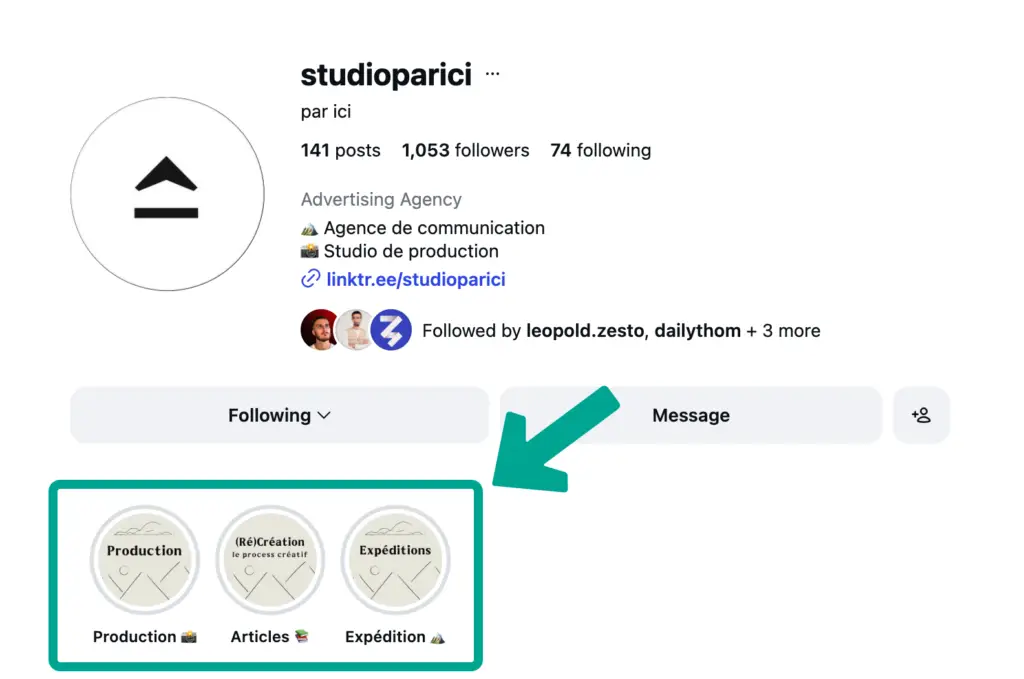Screen dimensions: 1024x679
Task: Send a message via Message button
Action: tap(691, 415)
